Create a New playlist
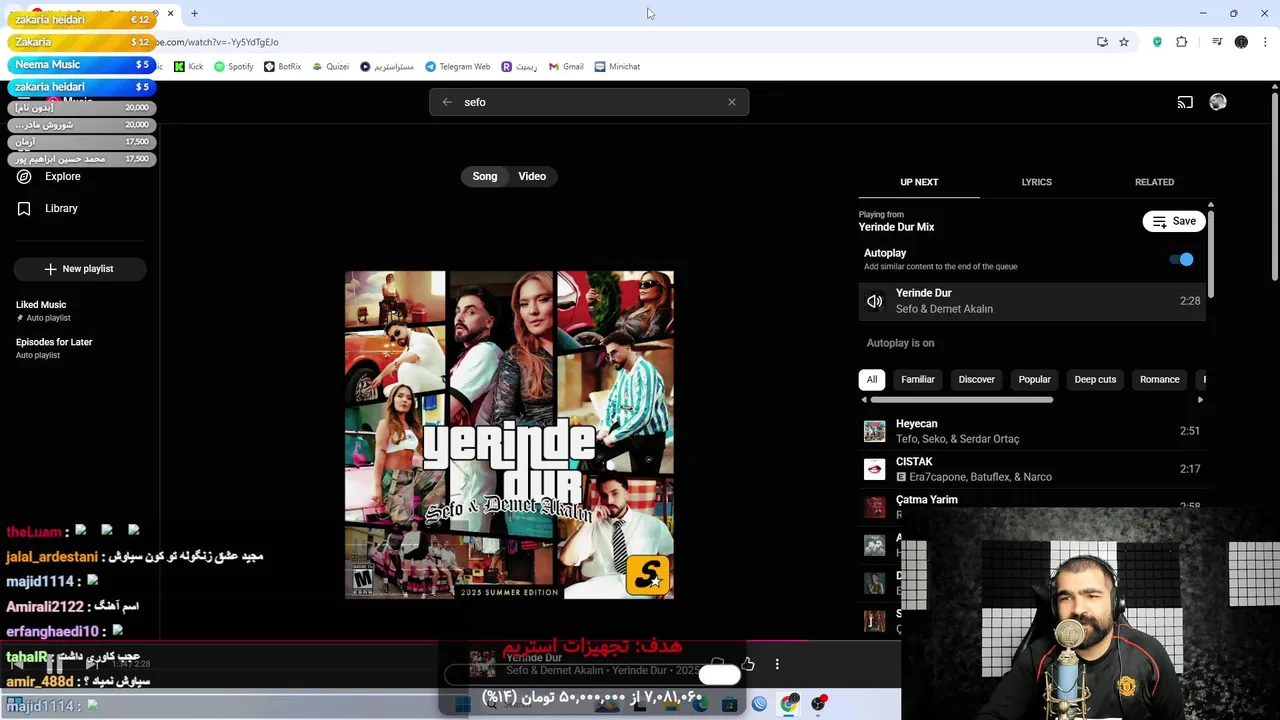1280x720 pixels. 80,269
